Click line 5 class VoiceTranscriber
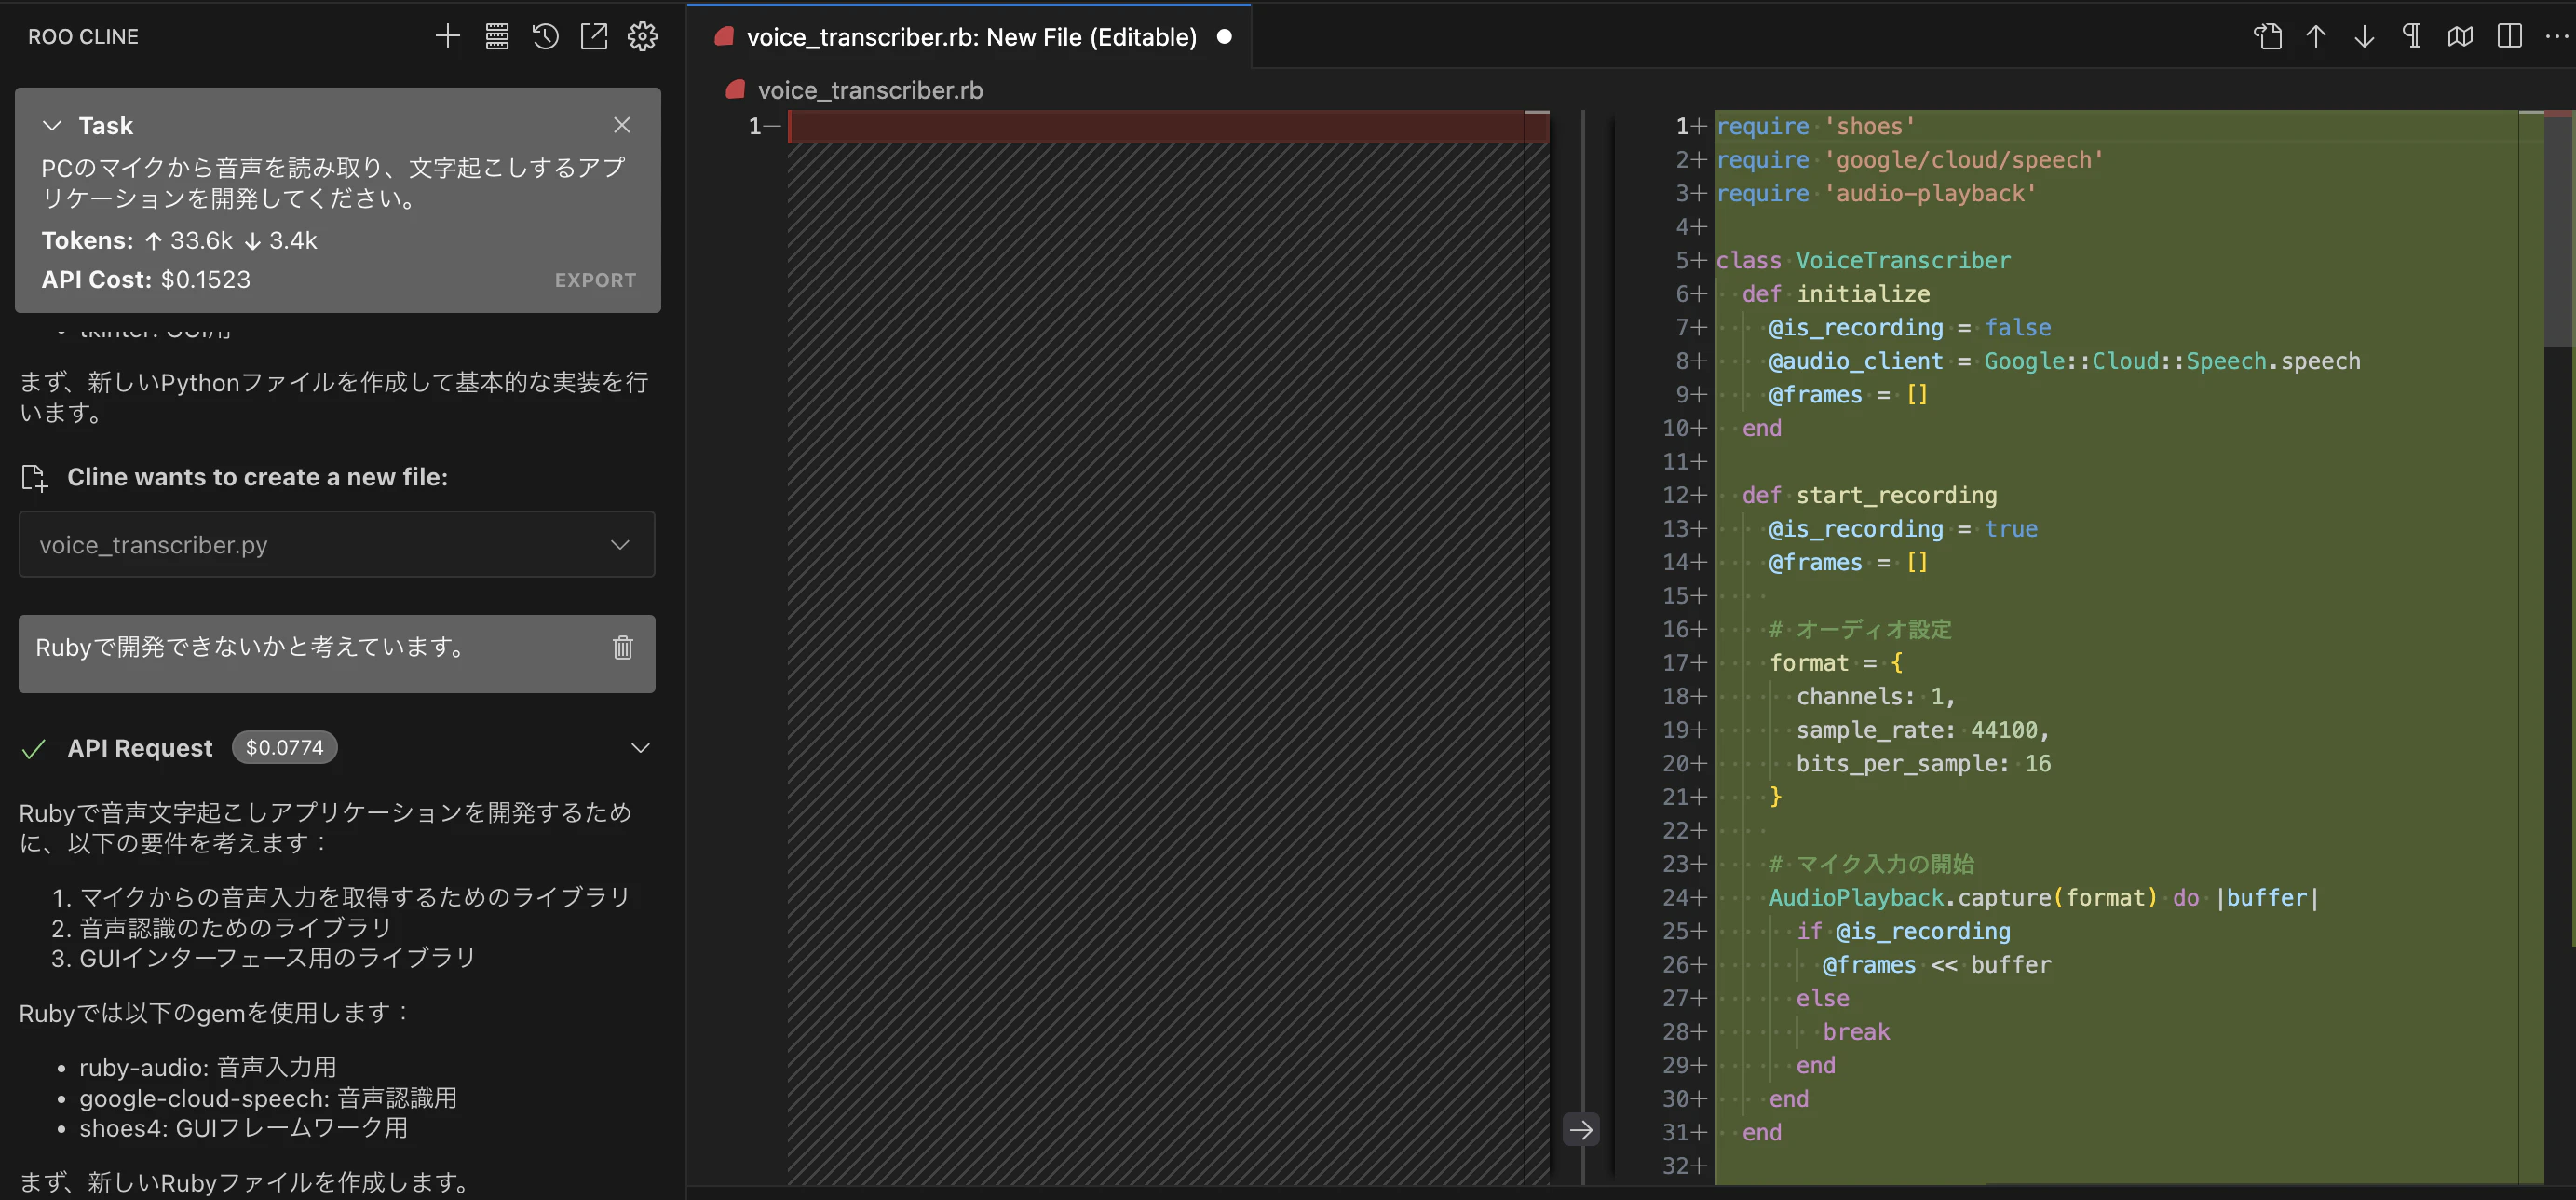The height and width of the screenshot is (1200, 2576). (1862, 261)
